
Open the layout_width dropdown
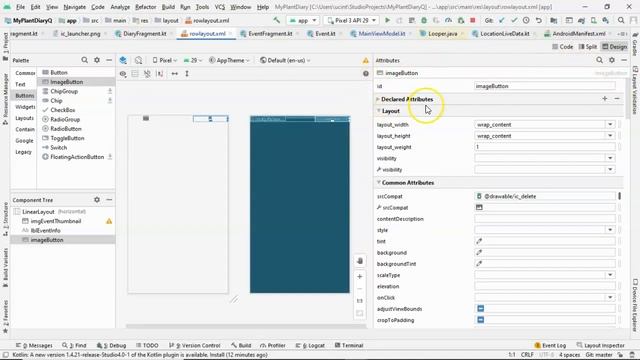tap(610, 124)
